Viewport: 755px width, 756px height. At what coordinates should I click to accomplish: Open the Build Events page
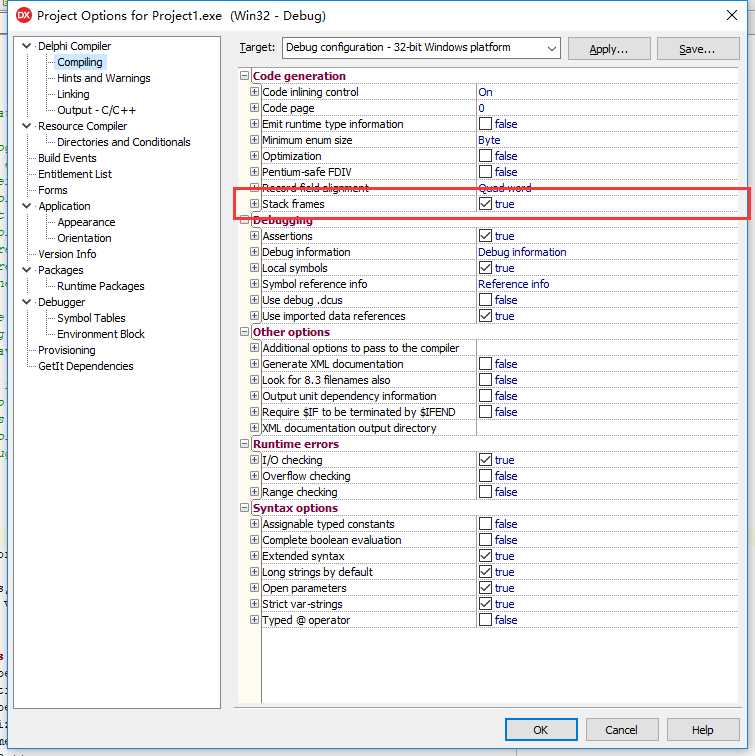click(67, 158)
